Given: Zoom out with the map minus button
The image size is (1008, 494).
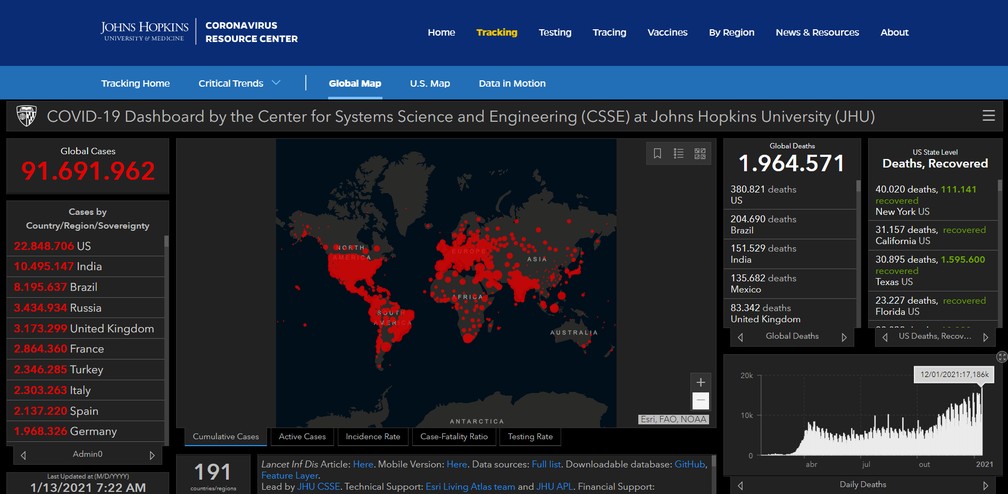Looking at the screenshot, I should click(701, 401).
